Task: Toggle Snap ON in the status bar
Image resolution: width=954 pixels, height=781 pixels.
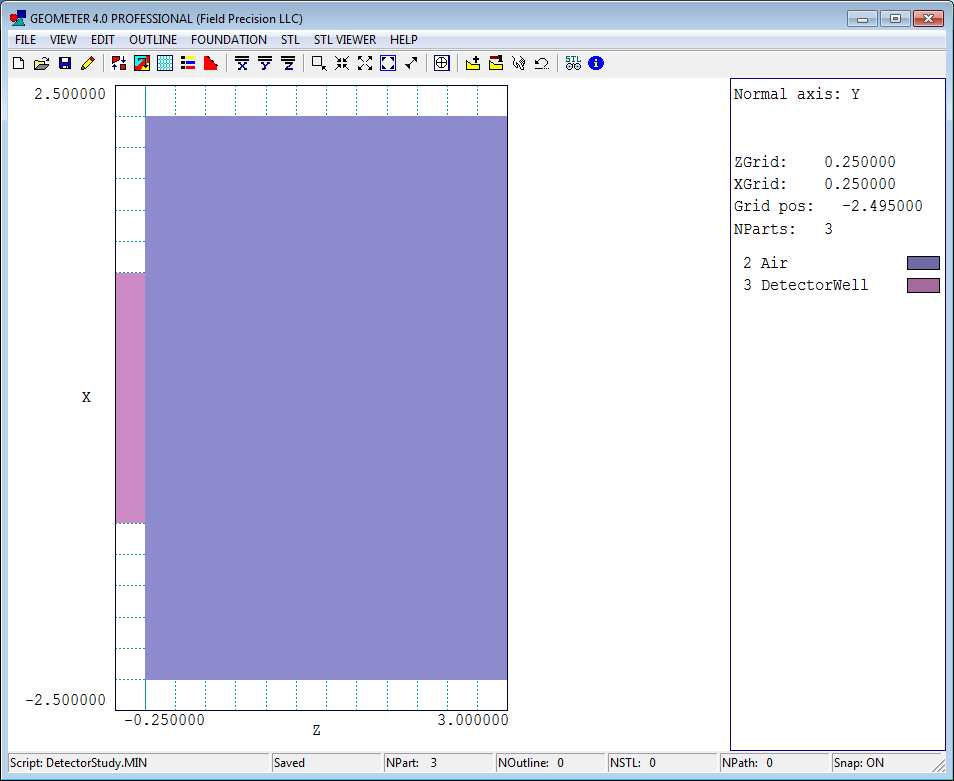Action: click(x=860, y=763)
